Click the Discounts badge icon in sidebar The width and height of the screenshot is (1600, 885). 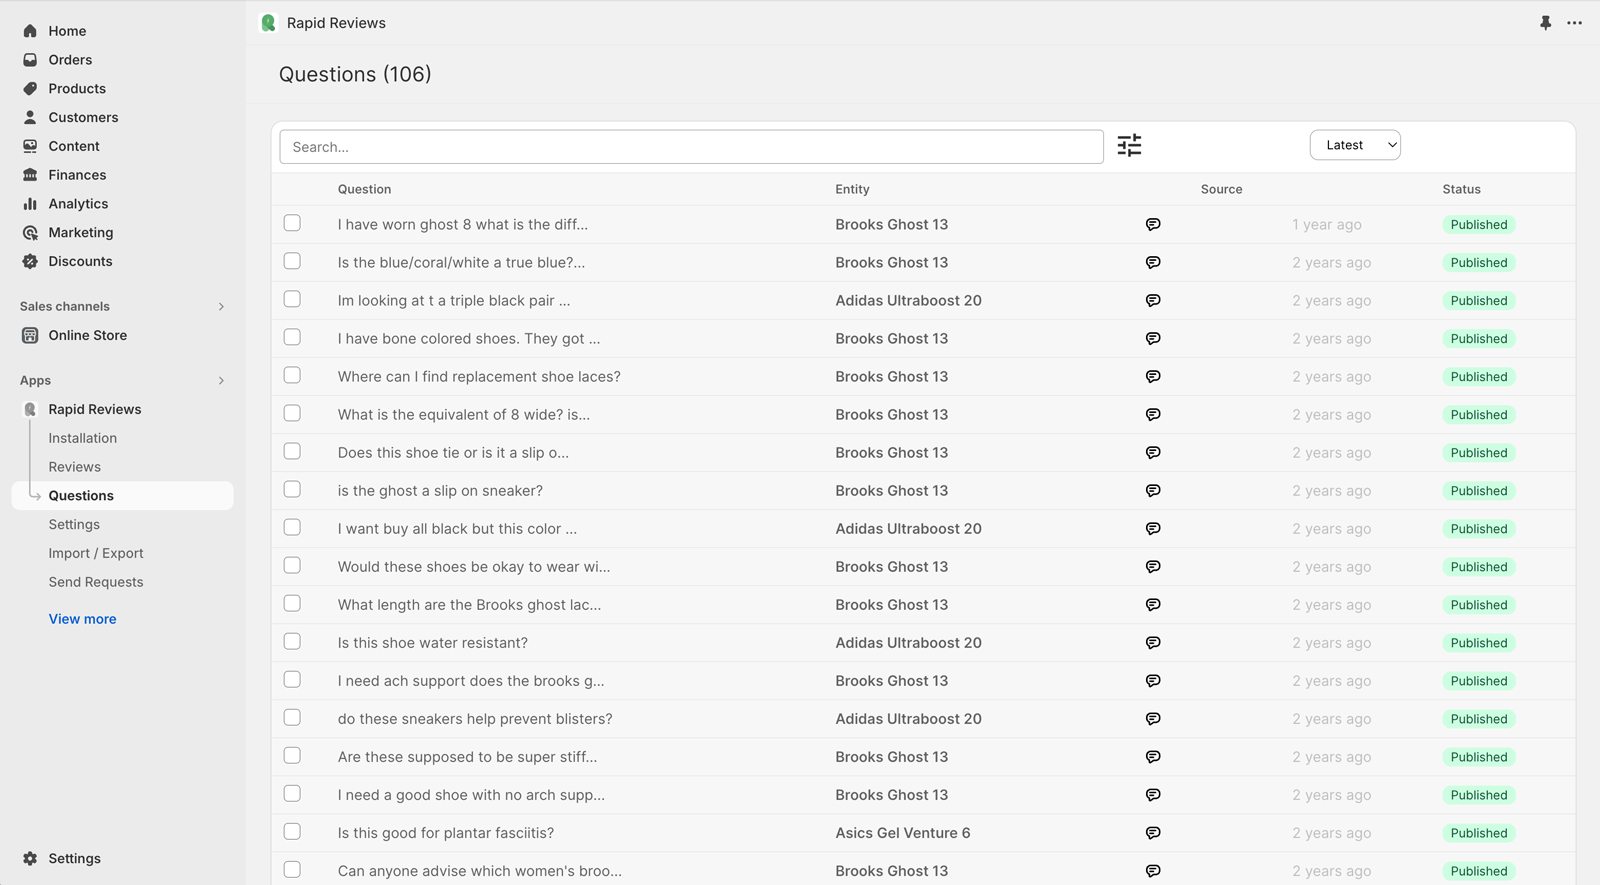[30, 261]
